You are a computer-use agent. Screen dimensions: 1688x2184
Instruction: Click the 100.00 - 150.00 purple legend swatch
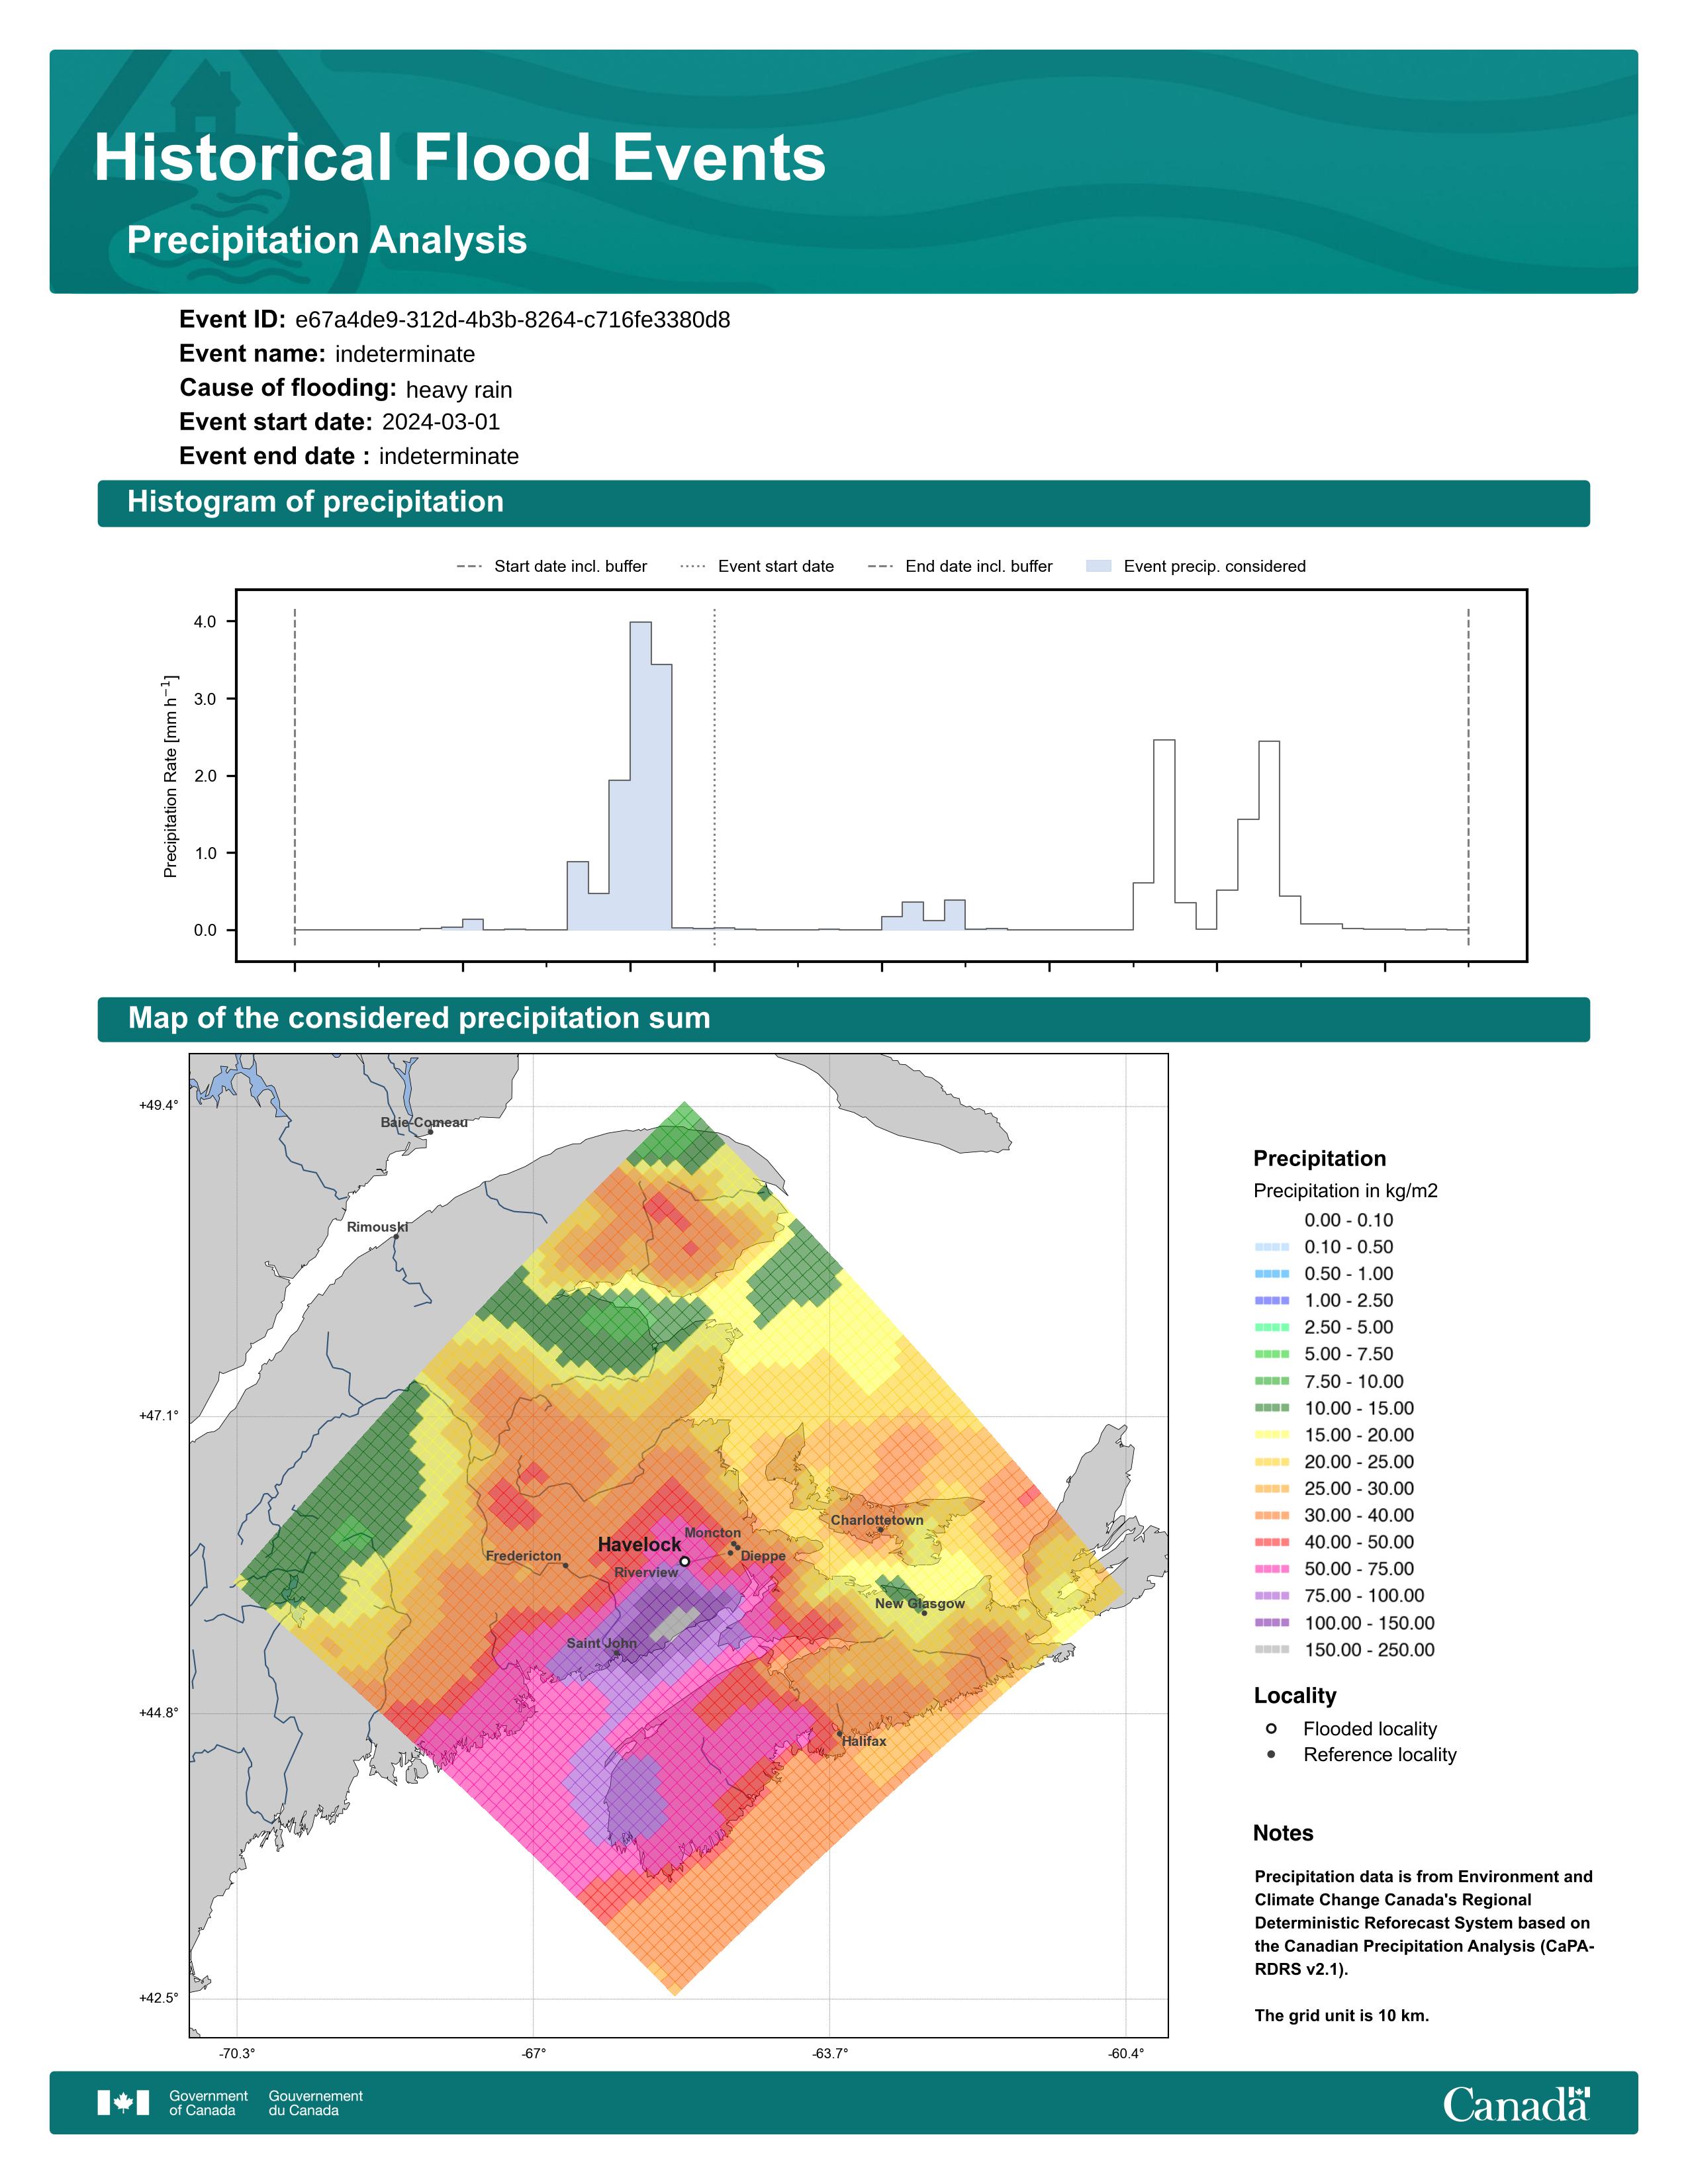pyautogui.click(x=1271, y=1622)
